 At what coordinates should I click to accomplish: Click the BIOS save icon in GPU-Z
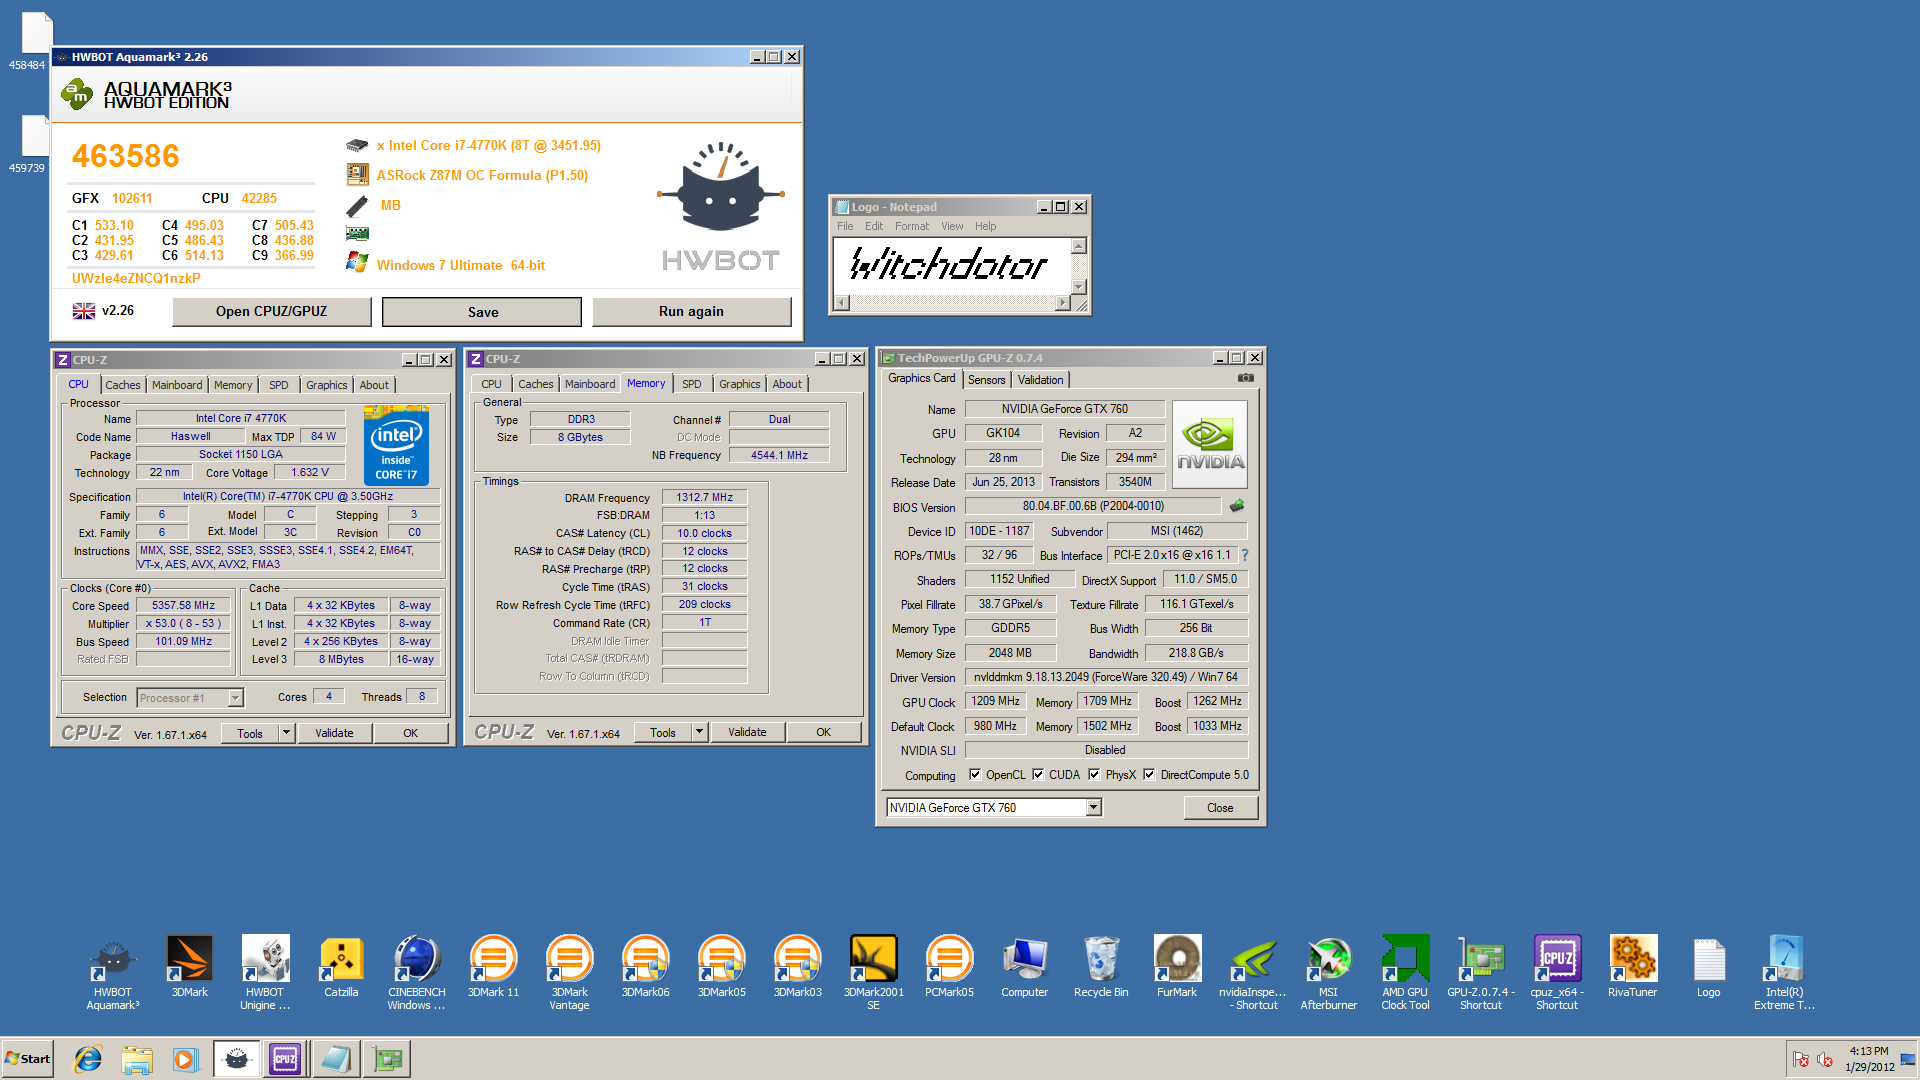click(x=1237, y=506)
